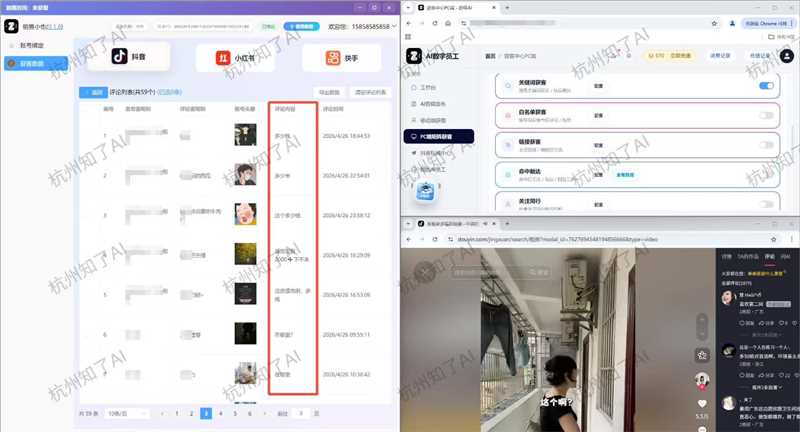The image size is (800, 432).
Task: Click the 清空评论列表 button
Action: [x=370, y=92]
